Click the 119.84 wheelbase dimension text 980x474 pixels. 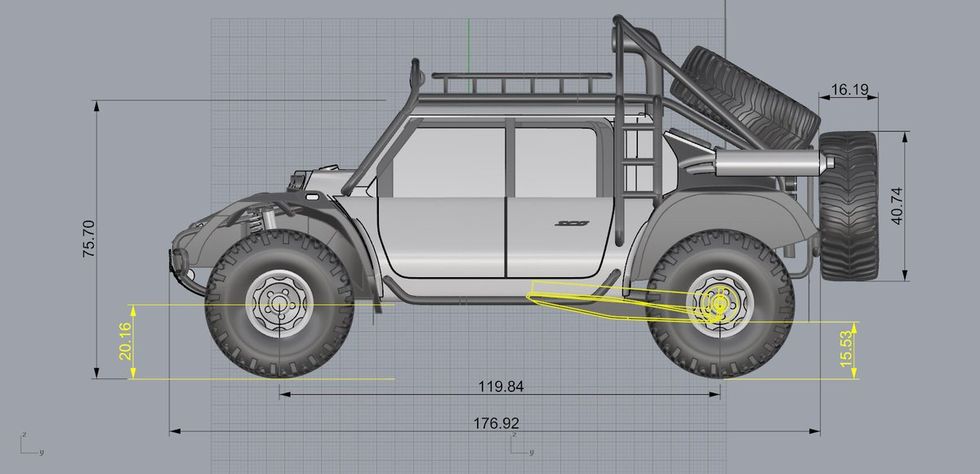501,386
